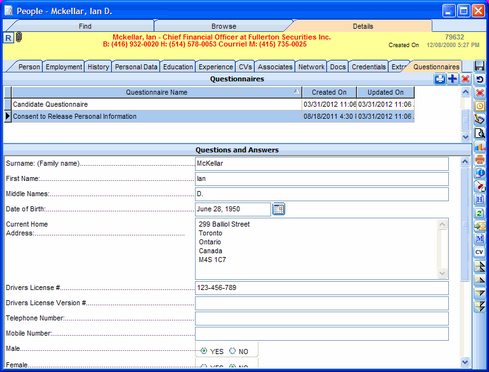Click the undo/refresh arrow icon in sidebar
489x372 pixels.
[x=480, y=79]
